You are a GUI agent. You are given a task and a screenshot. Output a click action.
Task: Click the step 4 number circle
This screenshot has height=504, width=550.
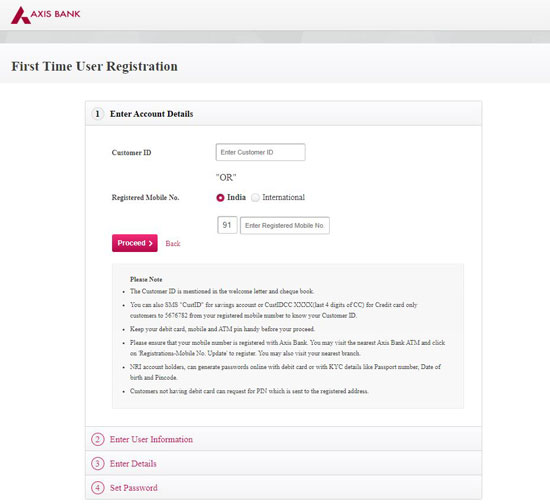[x=98, y=488]
